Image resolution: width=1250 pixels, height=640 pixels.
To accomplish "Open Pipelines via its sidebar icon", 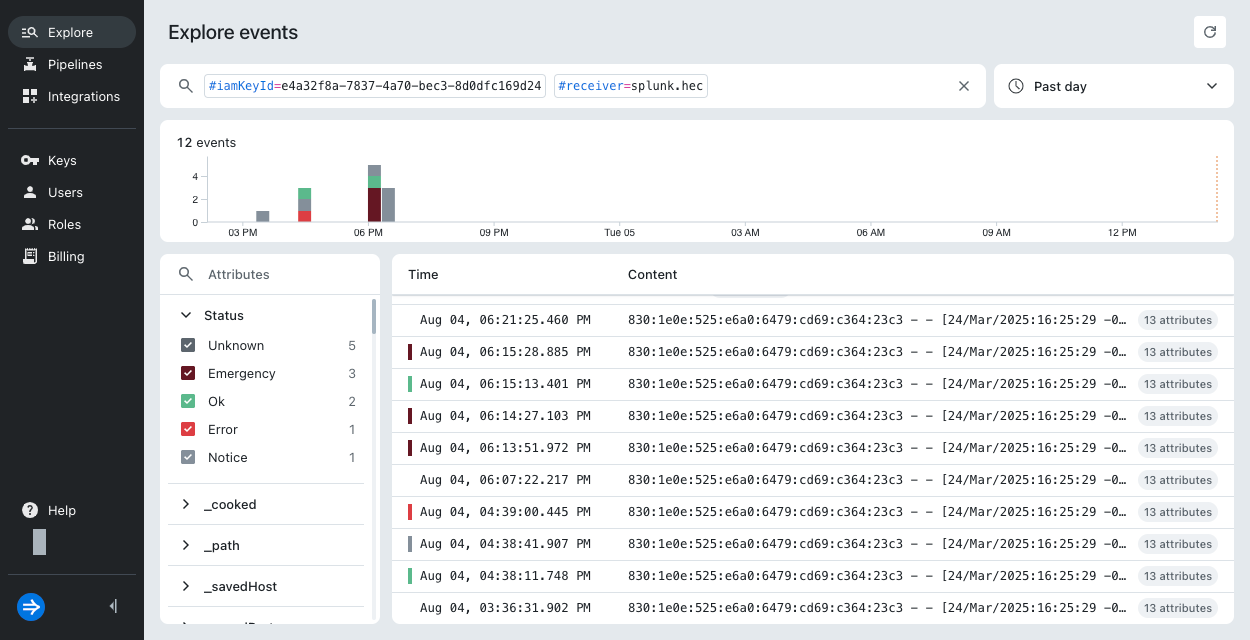I will 29,64.
